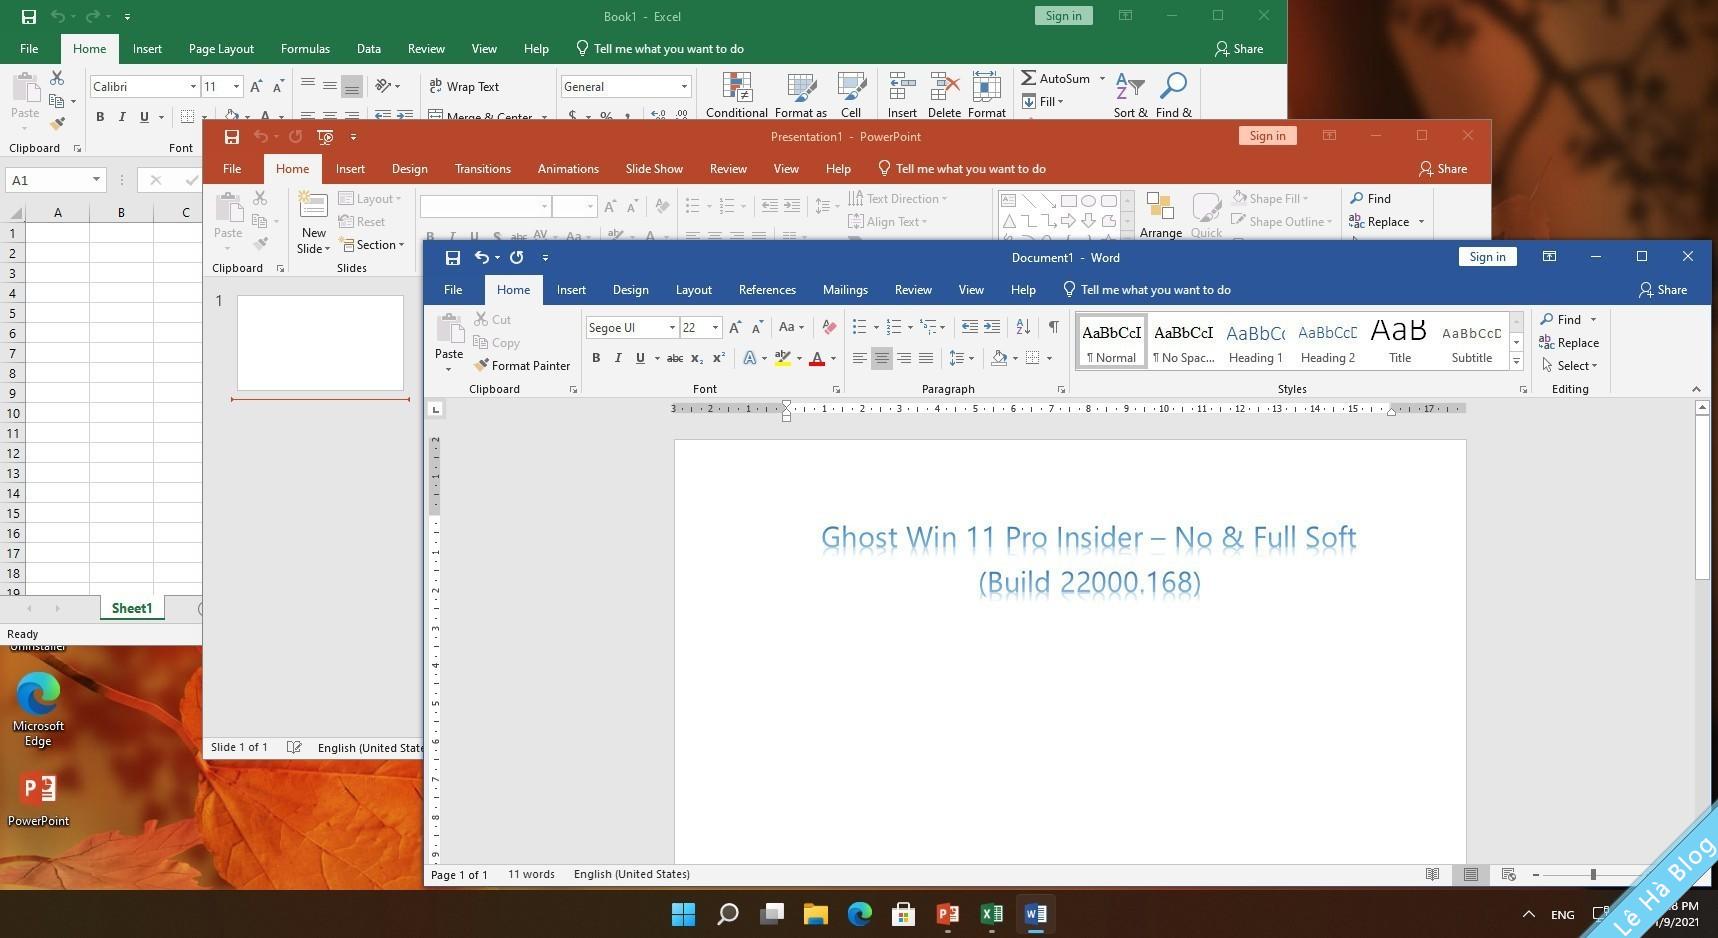Click Excel Wrap Text button
Viewport: 1718px width, 938px height.
point(464,87)
